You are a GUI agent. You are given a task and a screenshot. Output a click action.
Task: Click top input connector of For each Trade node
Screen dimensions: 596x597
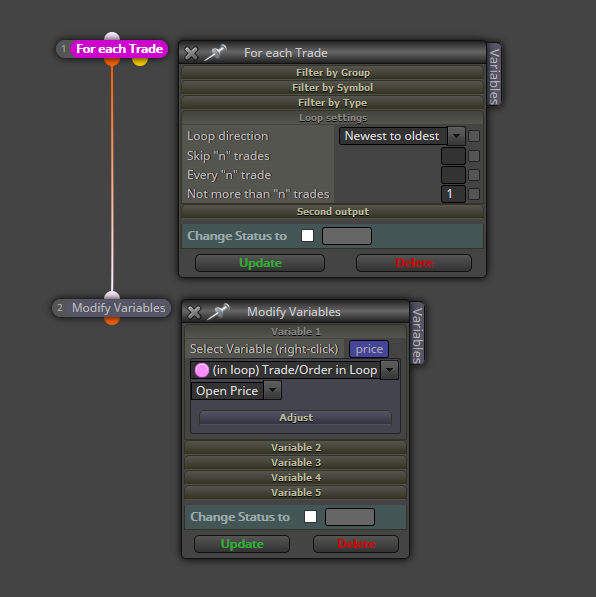pos(112,36)
